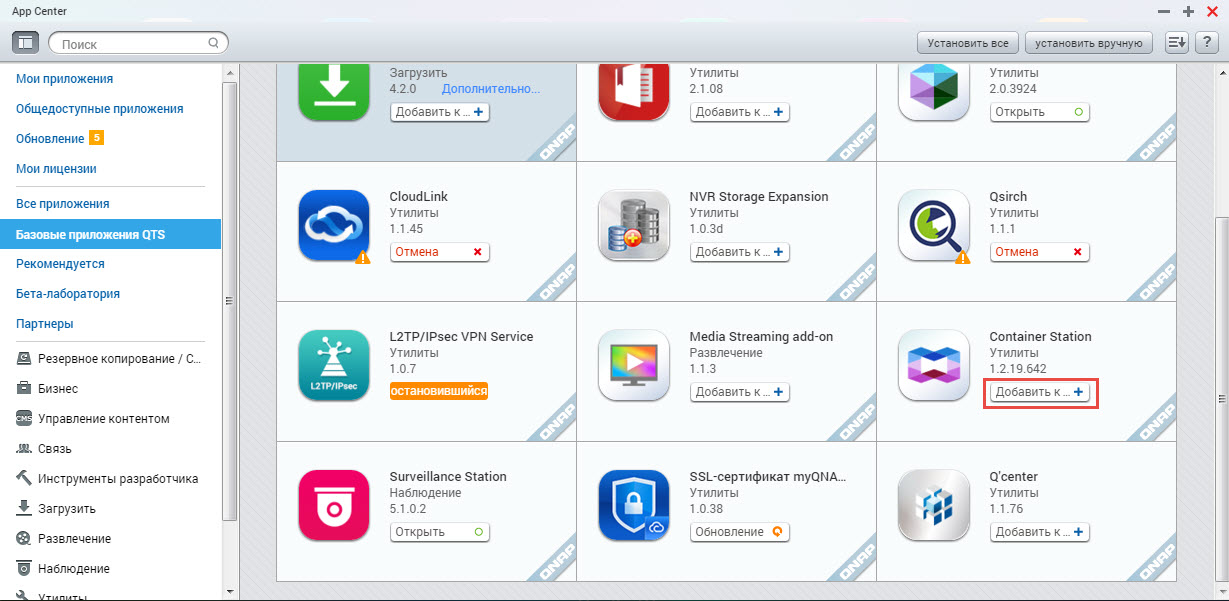Add Download Station to queue

(x=440, y=112)
